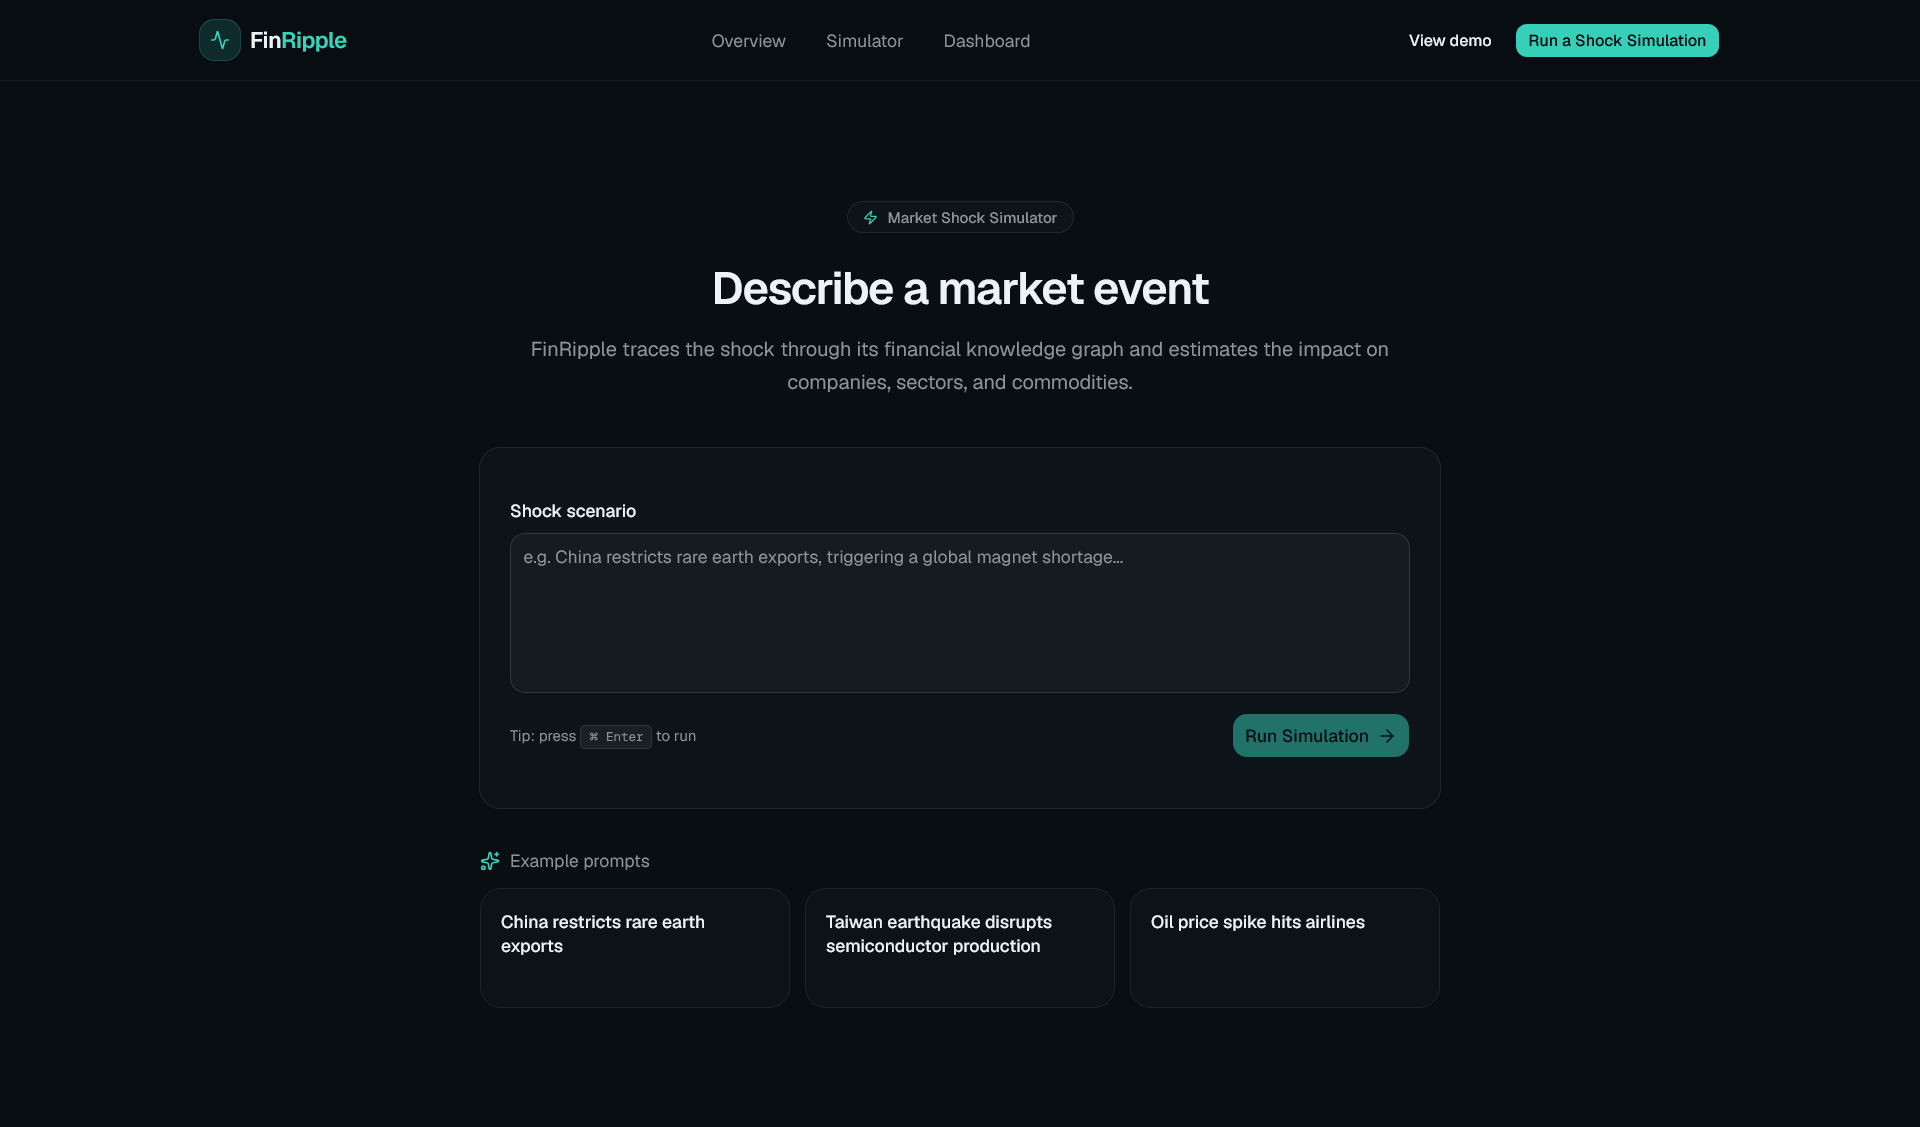Click the FinRipple pulse logo icon

220,40
